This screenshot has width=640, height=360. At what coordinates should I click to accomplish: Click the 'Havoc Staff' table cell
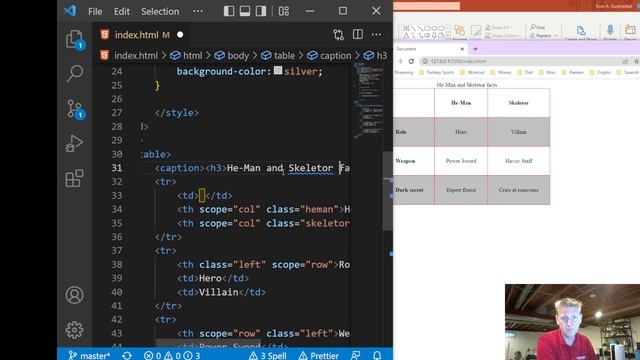click(x=518, y=161)
